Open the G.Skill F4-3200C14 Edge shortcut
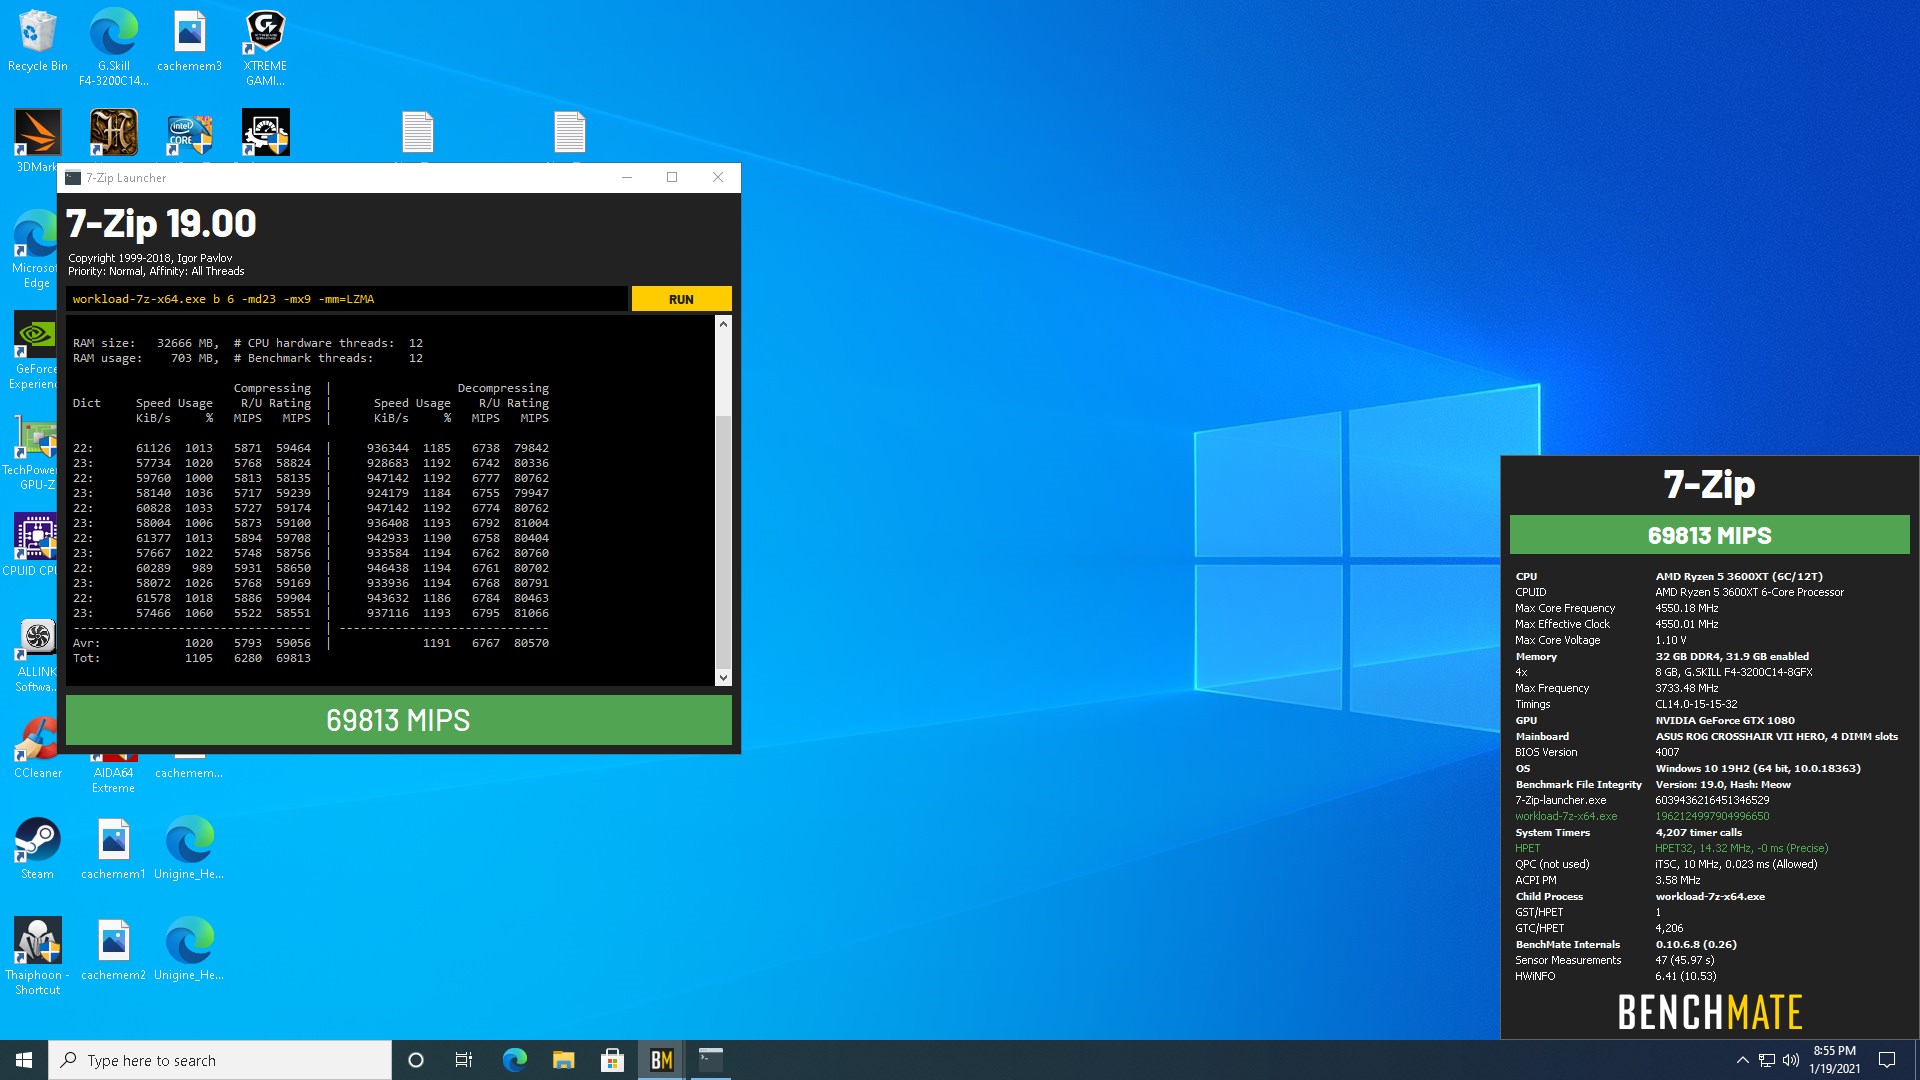 (114, 47)
